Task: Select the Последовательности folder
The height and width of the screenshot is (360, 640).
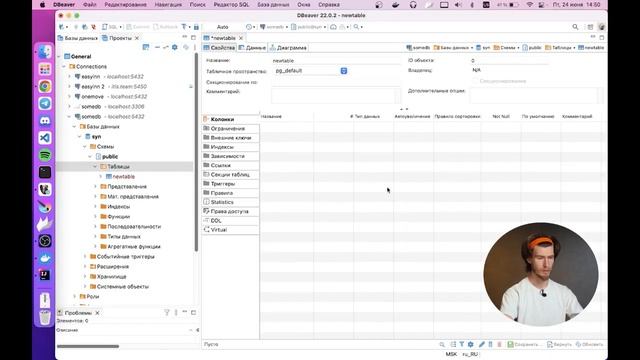Action: pyautogui.click(x=131, y=227)
